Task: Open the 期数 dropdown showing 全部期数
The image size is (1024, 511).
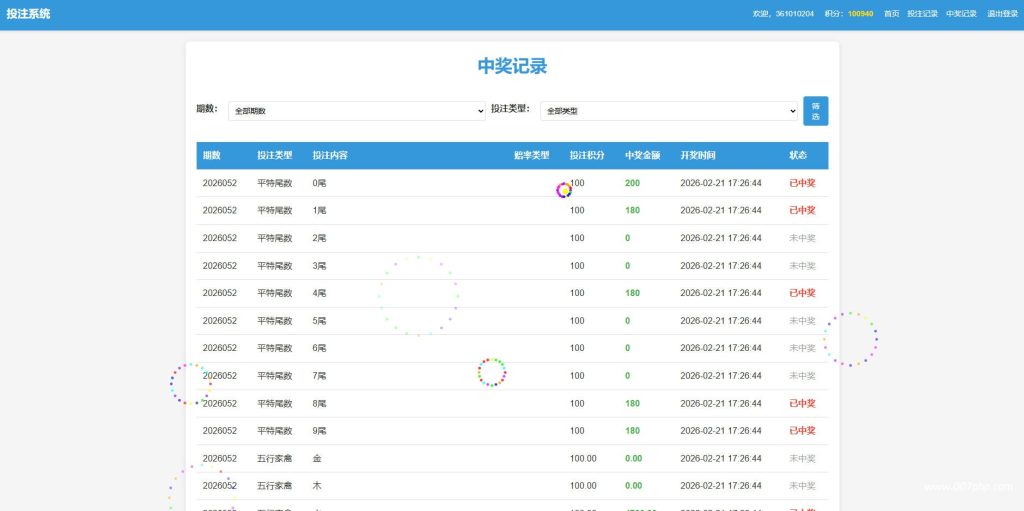Action: [x=357, y=111]
